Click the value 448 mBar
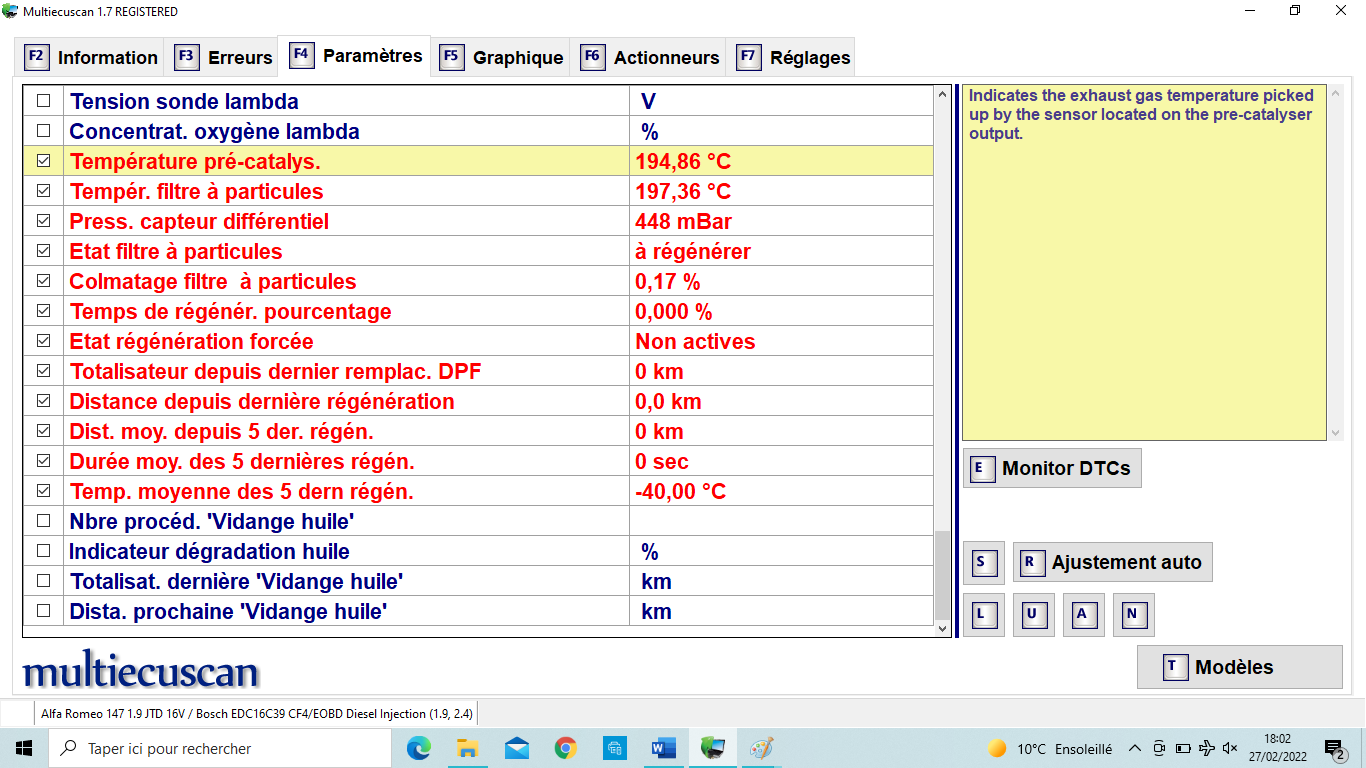The image size is (1366, 768). 683,221
